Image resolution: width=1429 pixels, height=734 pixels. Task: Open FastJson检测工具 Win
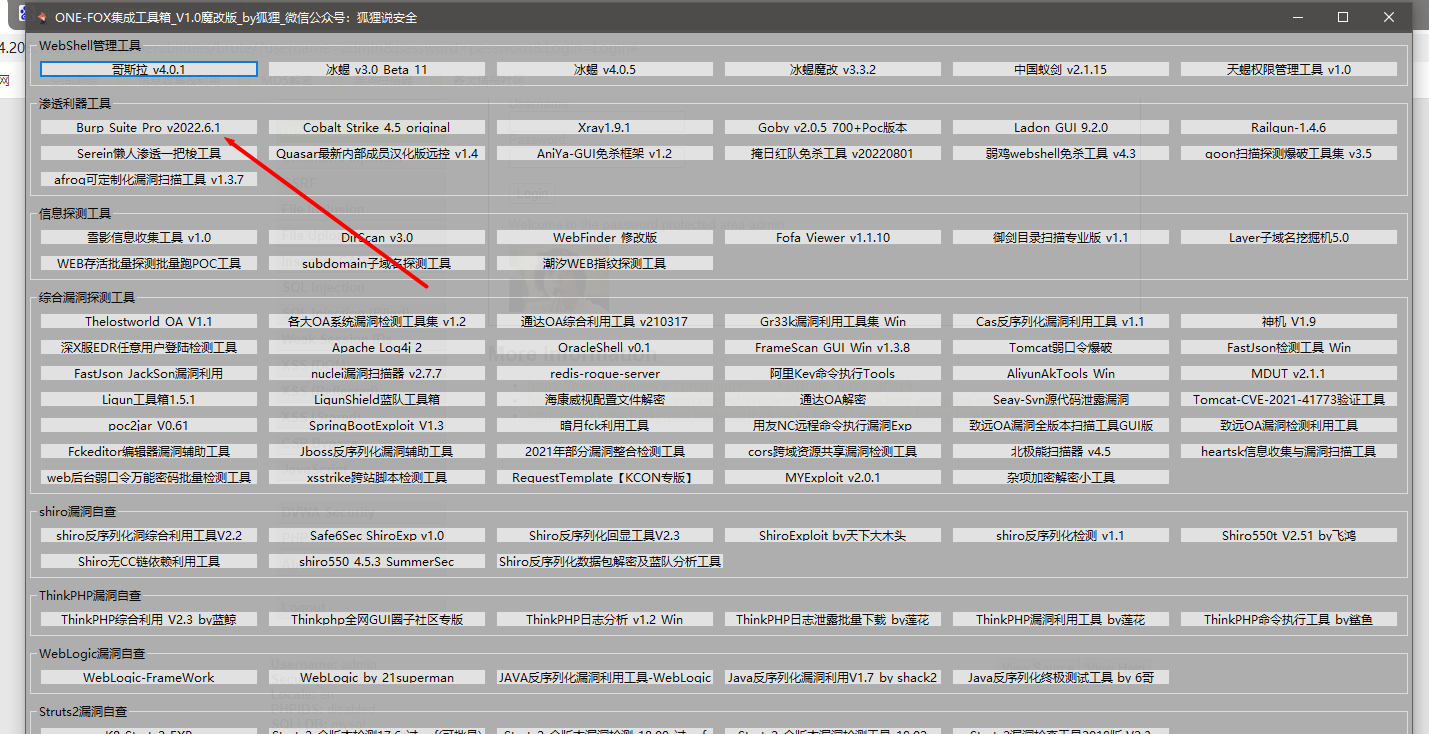[1289, 348]
